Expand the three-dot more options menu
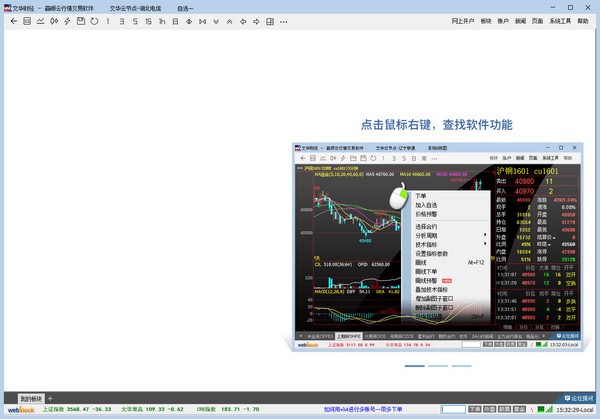 point(284,22)
